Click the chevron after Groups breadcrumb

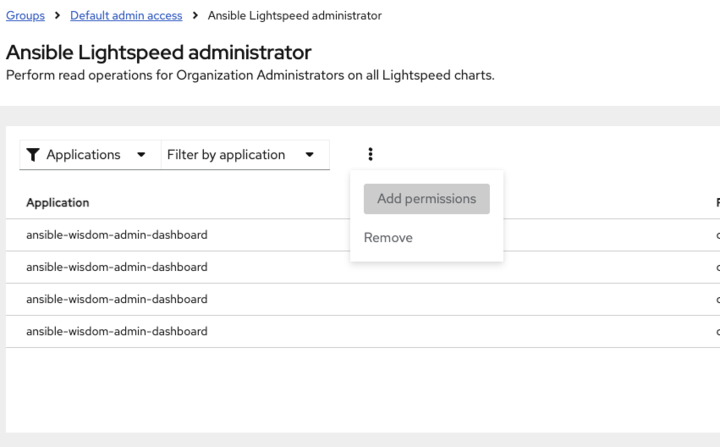[x=57, y=16]
